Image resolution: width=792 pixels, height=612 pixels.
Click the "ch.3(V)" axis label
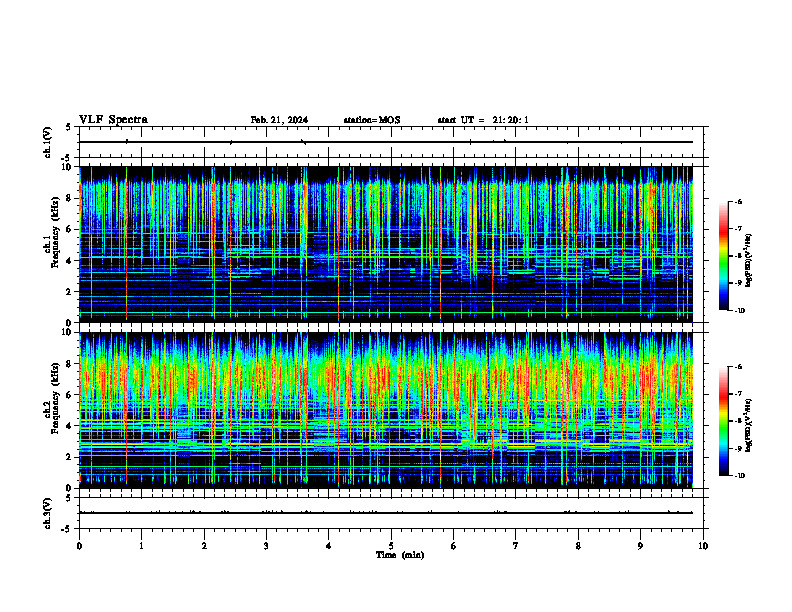pos(47,513)
